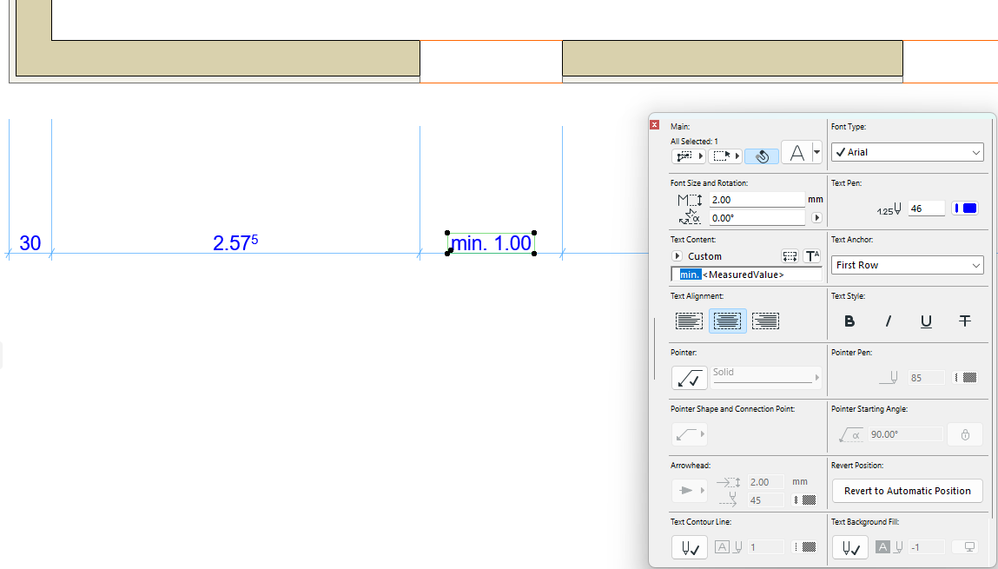This screenshot has height=569, width=998.
Task: Click the font size field showing 2.00
Action: coord(757,200)
